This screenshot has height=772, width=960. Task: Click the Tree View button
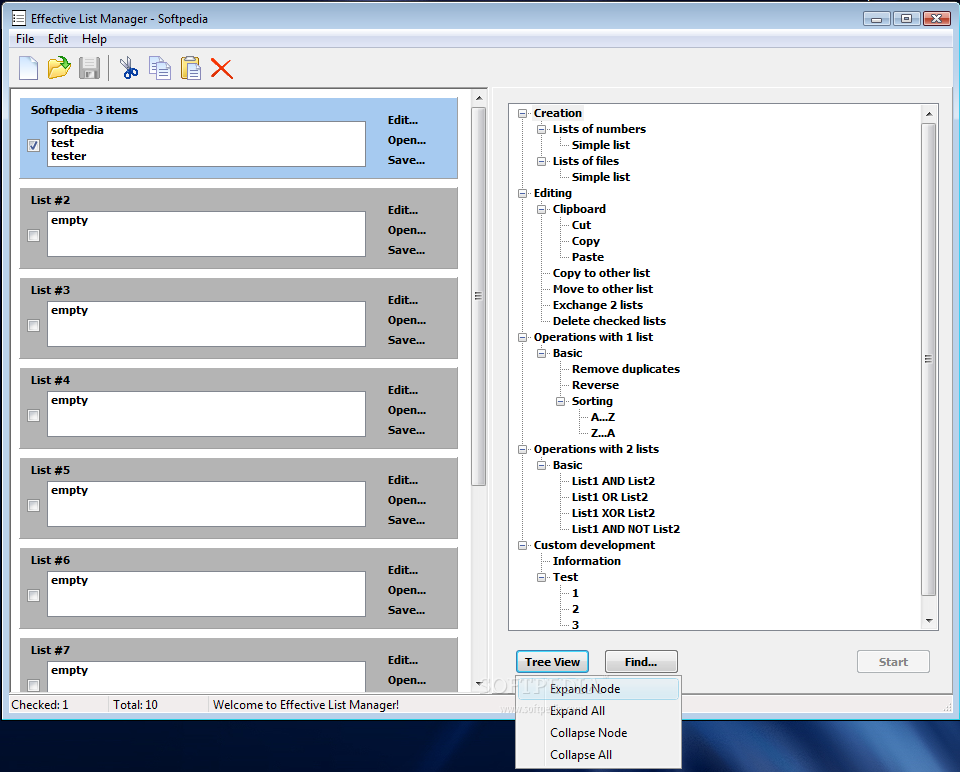pos(552,662)
